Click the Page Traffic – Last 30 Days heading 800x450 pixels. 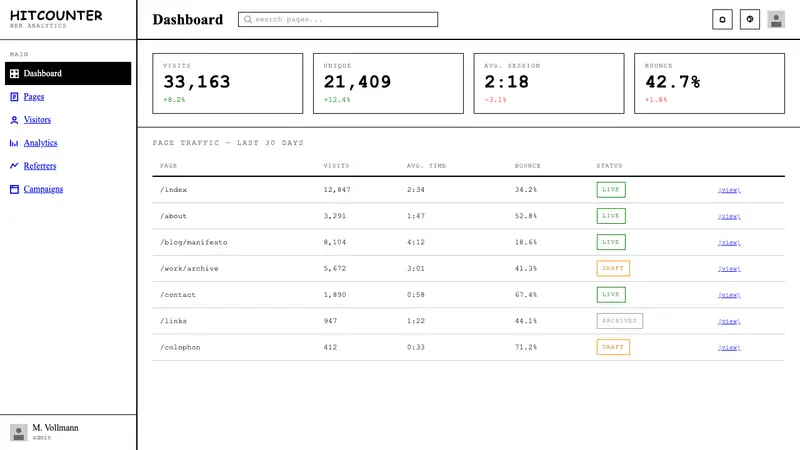(228, 143)
